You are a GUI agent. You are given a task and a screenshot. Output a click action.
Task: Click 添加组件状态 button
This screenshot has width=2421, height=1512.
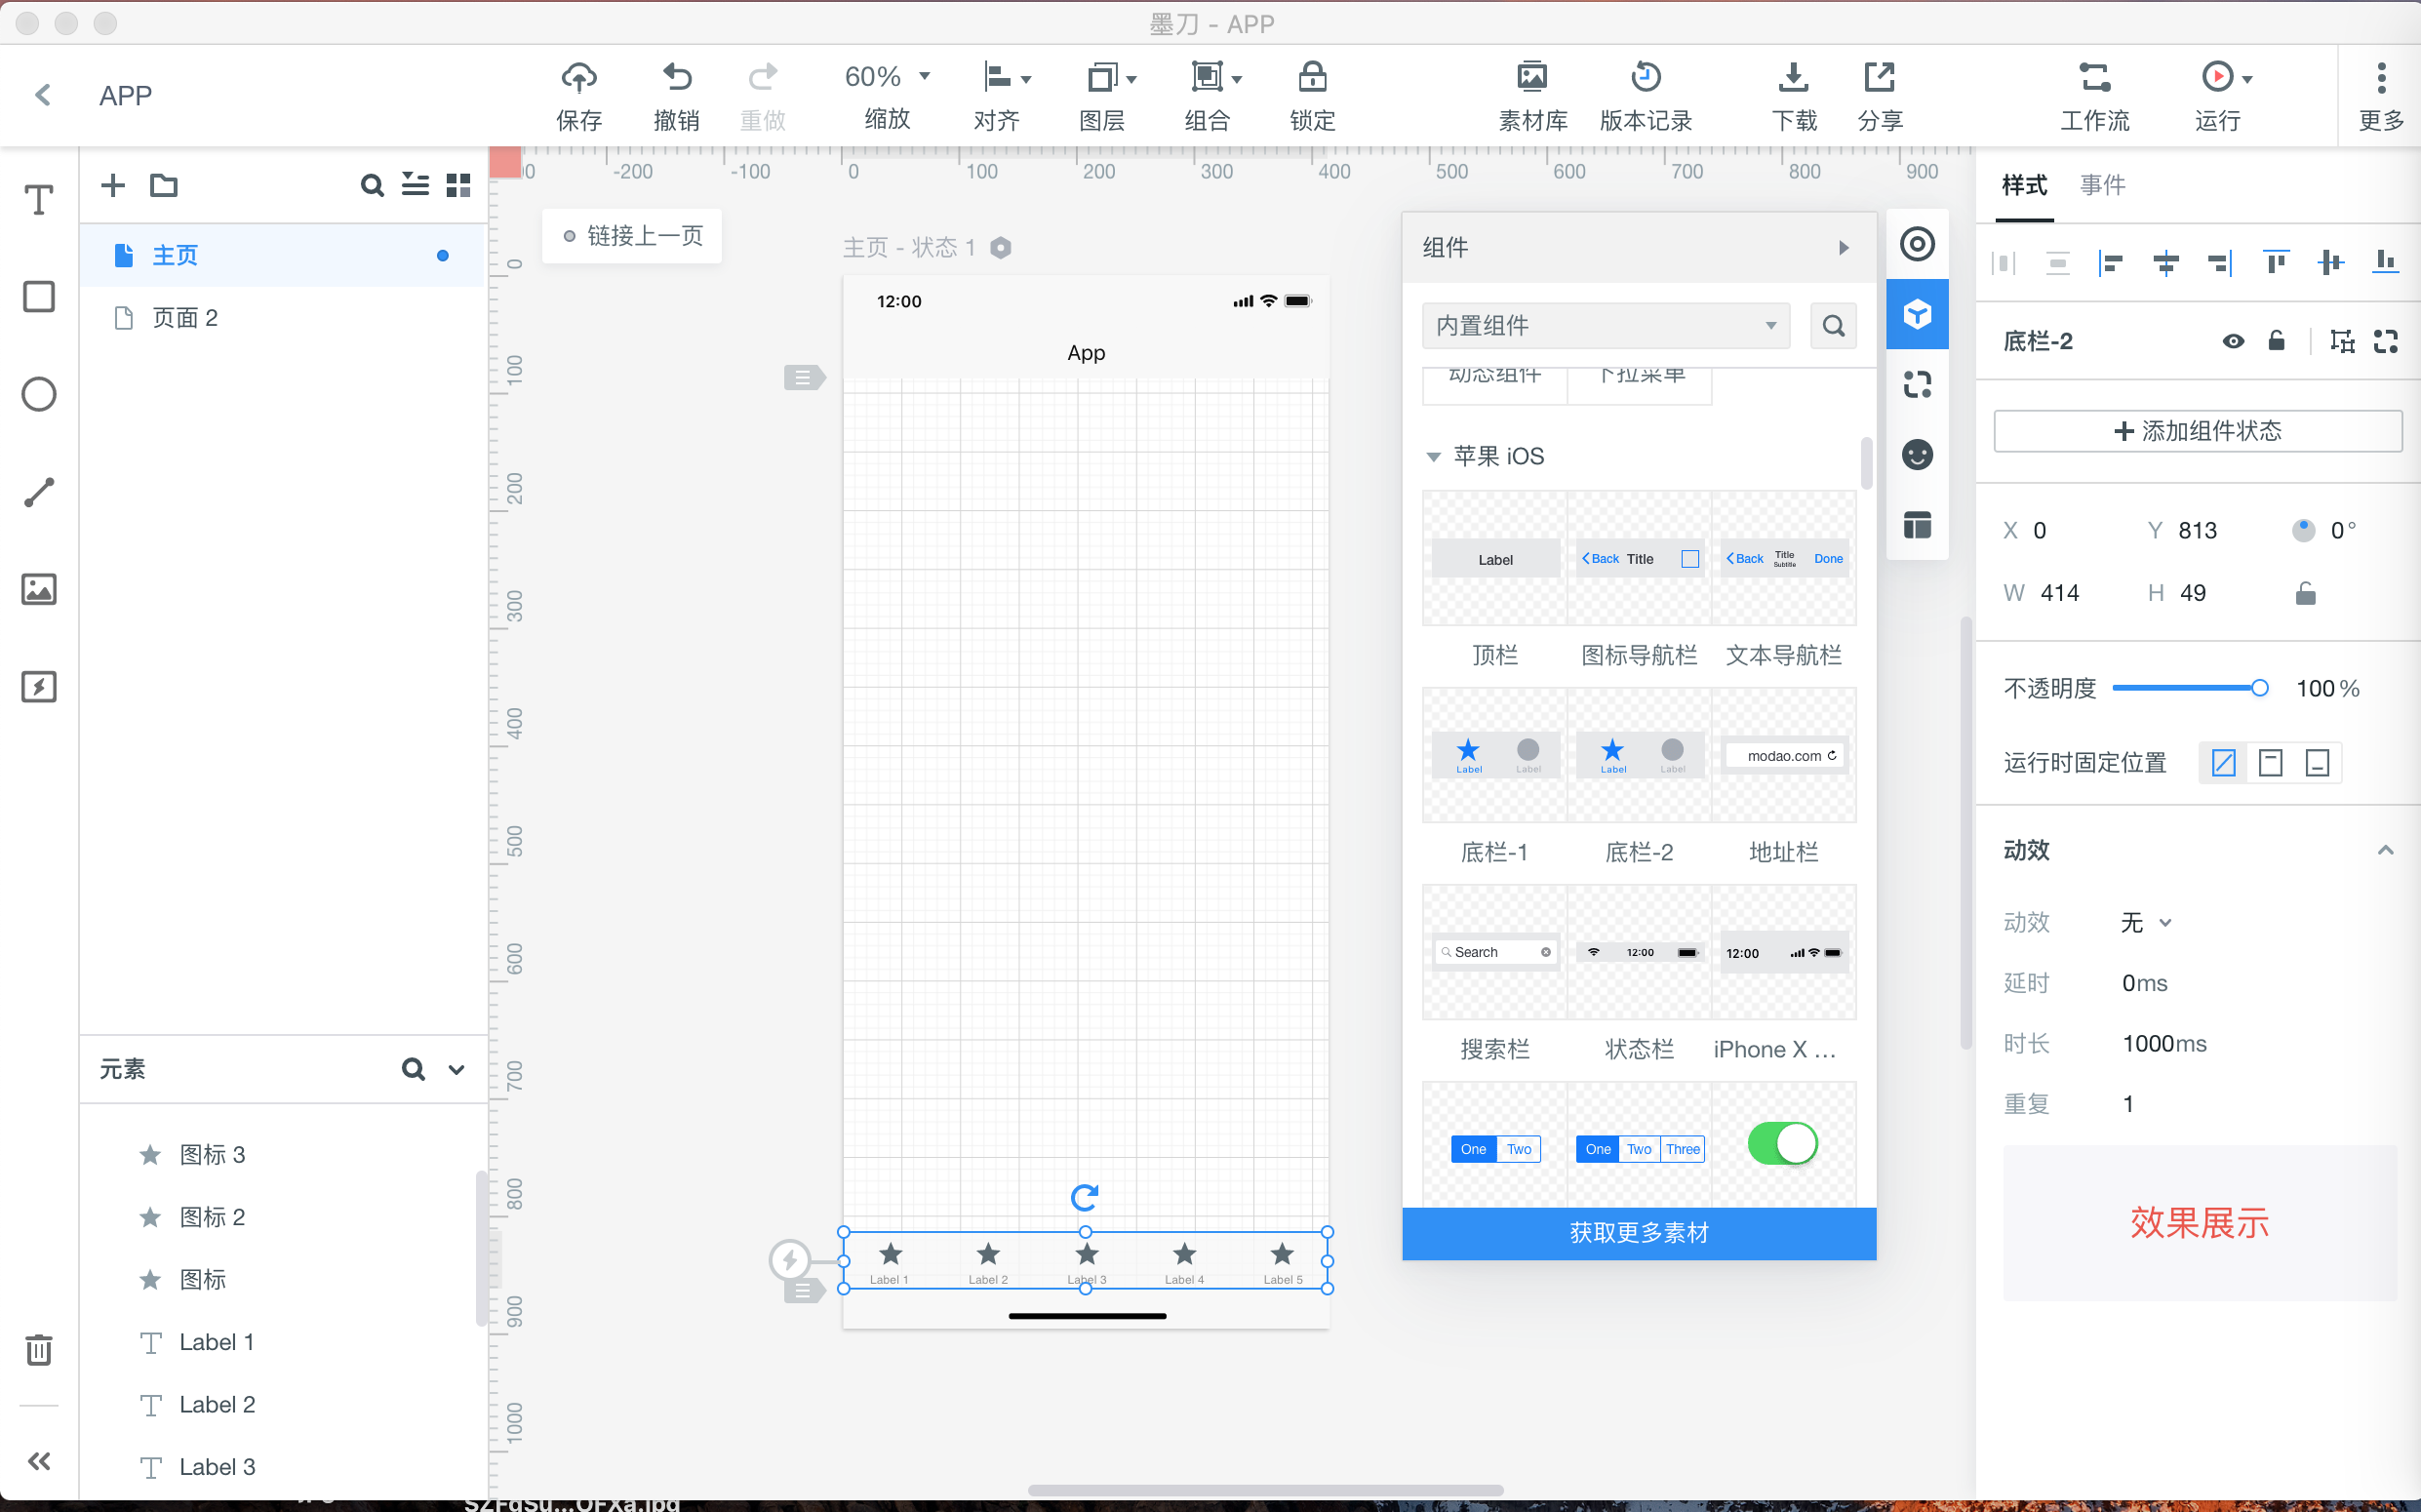(x=2200, y=428)
